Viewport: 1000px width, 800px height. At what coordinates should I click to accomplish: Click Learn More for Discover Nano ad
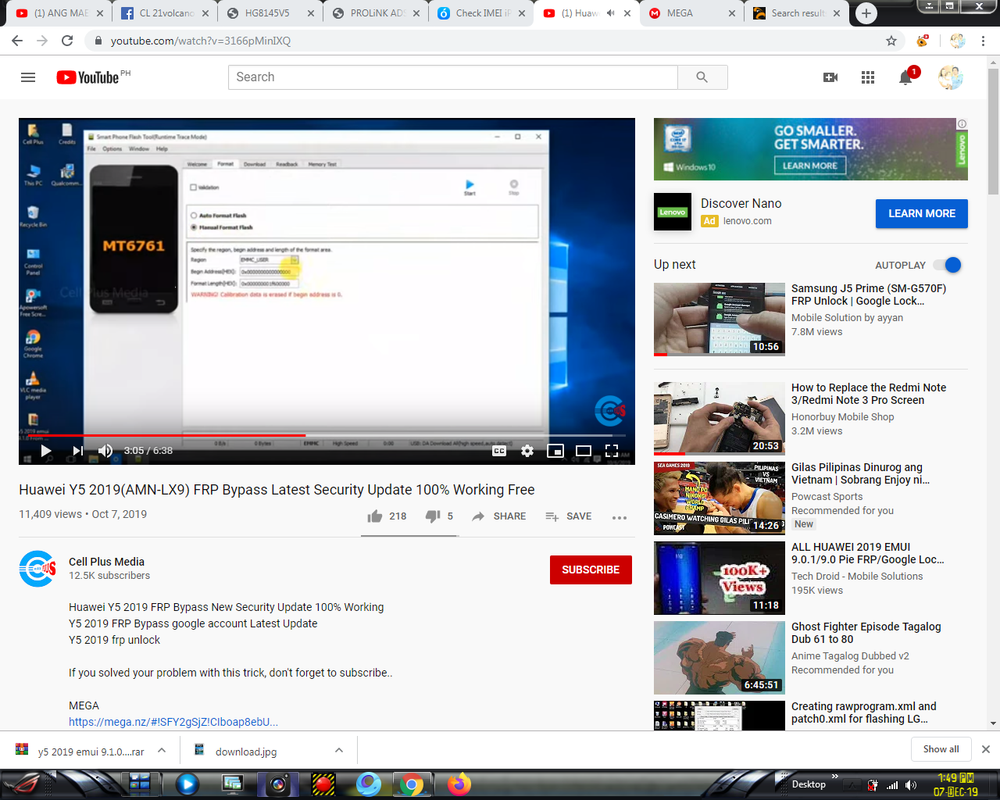[x=922, y=213]
